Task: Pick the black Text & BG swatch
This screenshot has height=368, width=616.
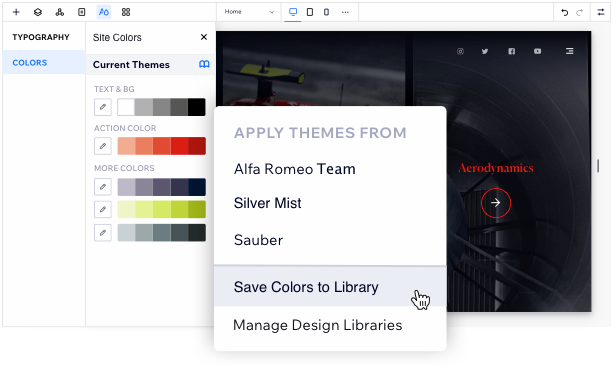Action: click(x=196, y=107)
